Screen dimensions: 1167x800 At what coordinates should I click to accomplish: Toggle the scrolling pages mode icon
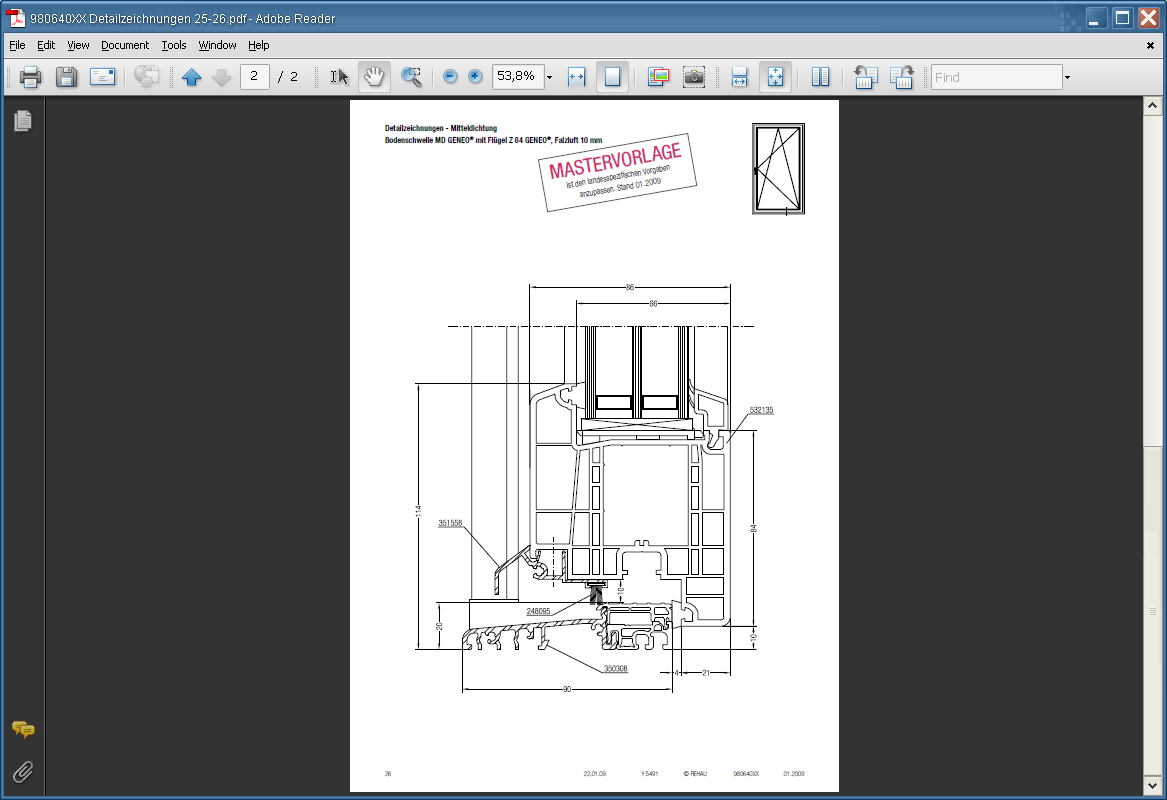coord(739,77)
